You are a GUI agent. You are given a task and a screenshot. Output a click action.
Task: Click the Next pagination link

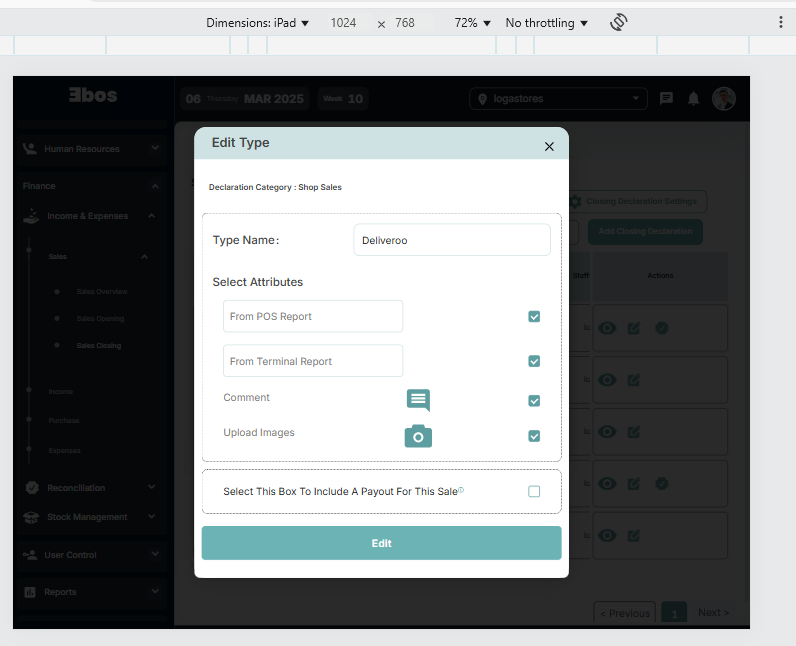713,613
